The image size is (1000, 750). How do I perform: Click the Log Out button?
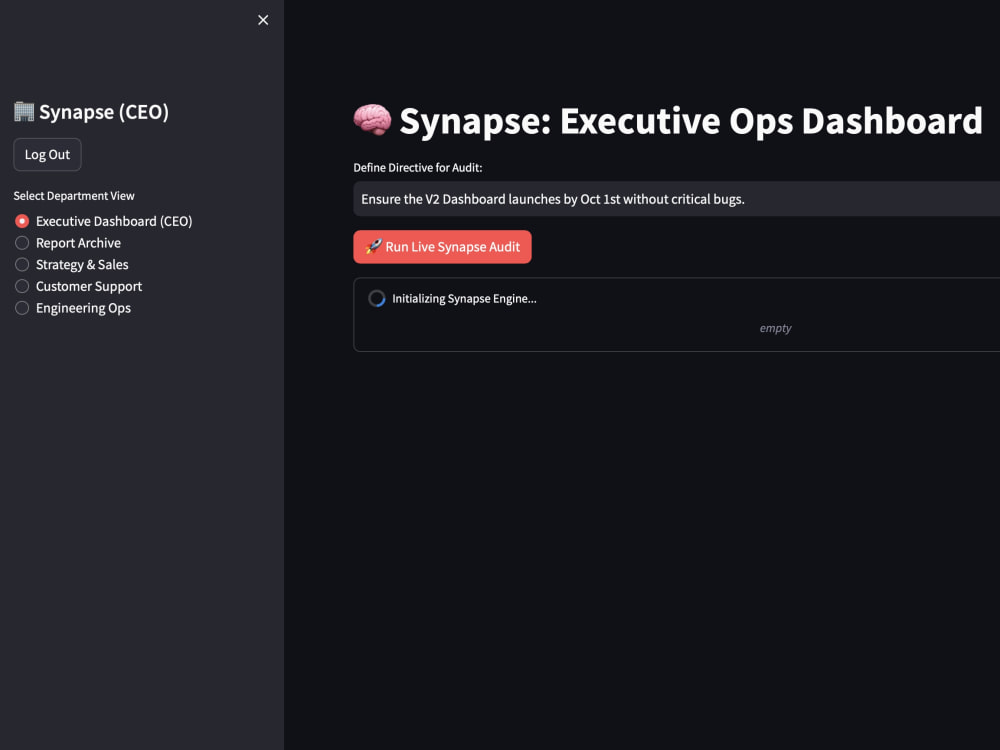[47, 154]
